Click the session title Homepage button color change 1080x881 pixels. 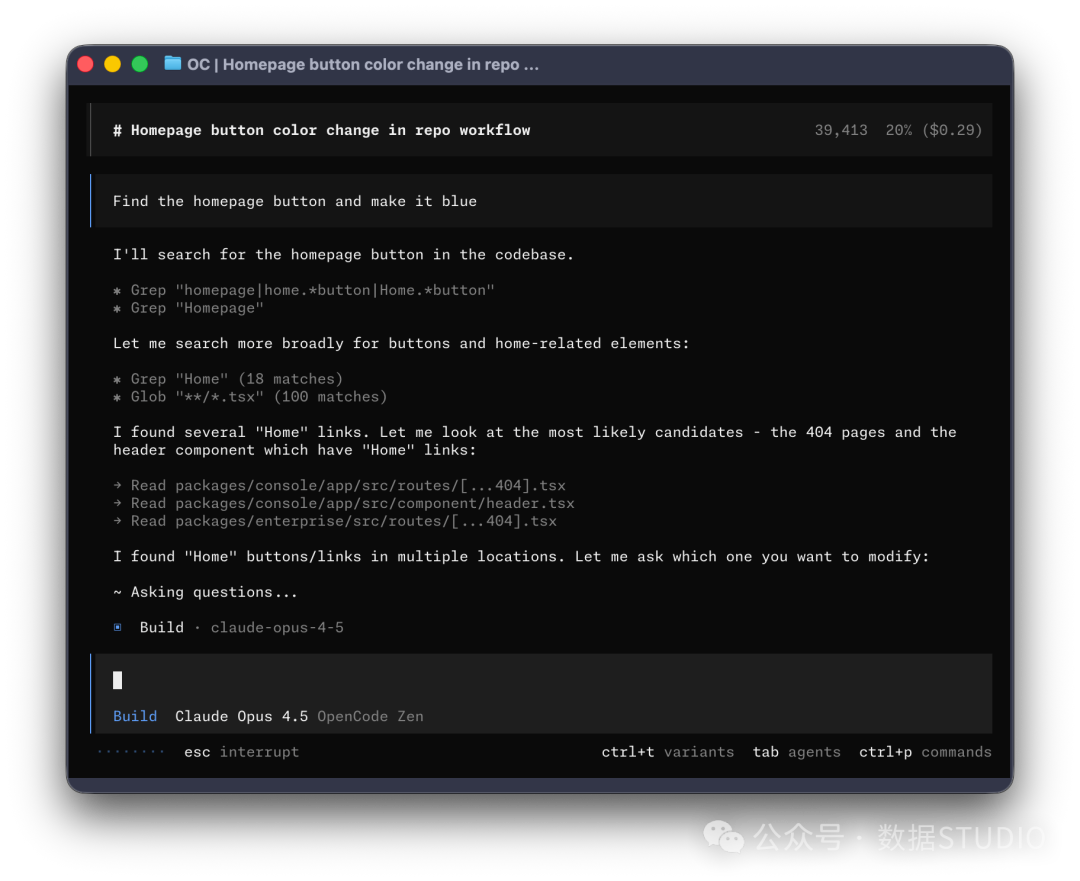click(322, 130)
